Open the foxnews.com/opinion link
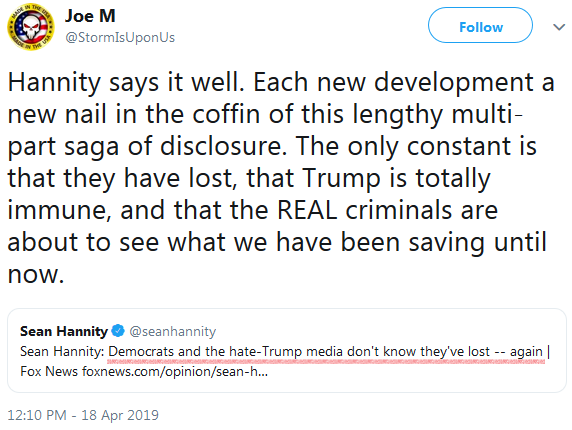 coord(175,371)
